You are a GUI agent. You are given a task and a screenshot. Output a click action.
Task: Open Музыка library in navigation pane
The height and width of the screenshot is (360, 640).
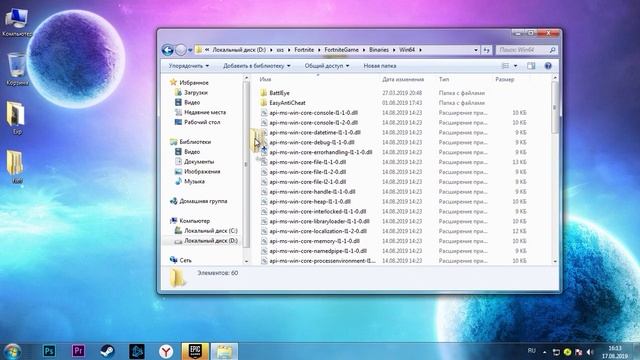pos(194,181)
